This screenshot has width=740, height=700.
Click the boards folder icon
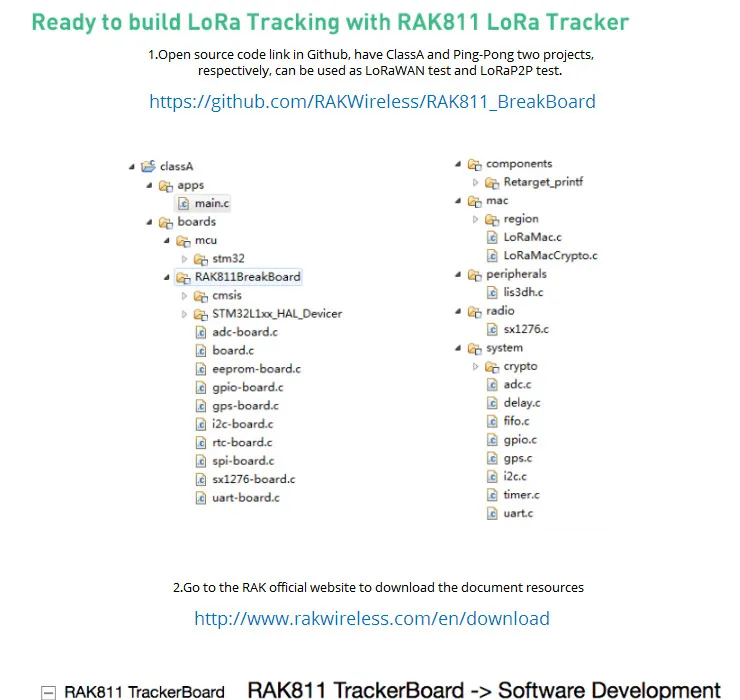[166, 222]
